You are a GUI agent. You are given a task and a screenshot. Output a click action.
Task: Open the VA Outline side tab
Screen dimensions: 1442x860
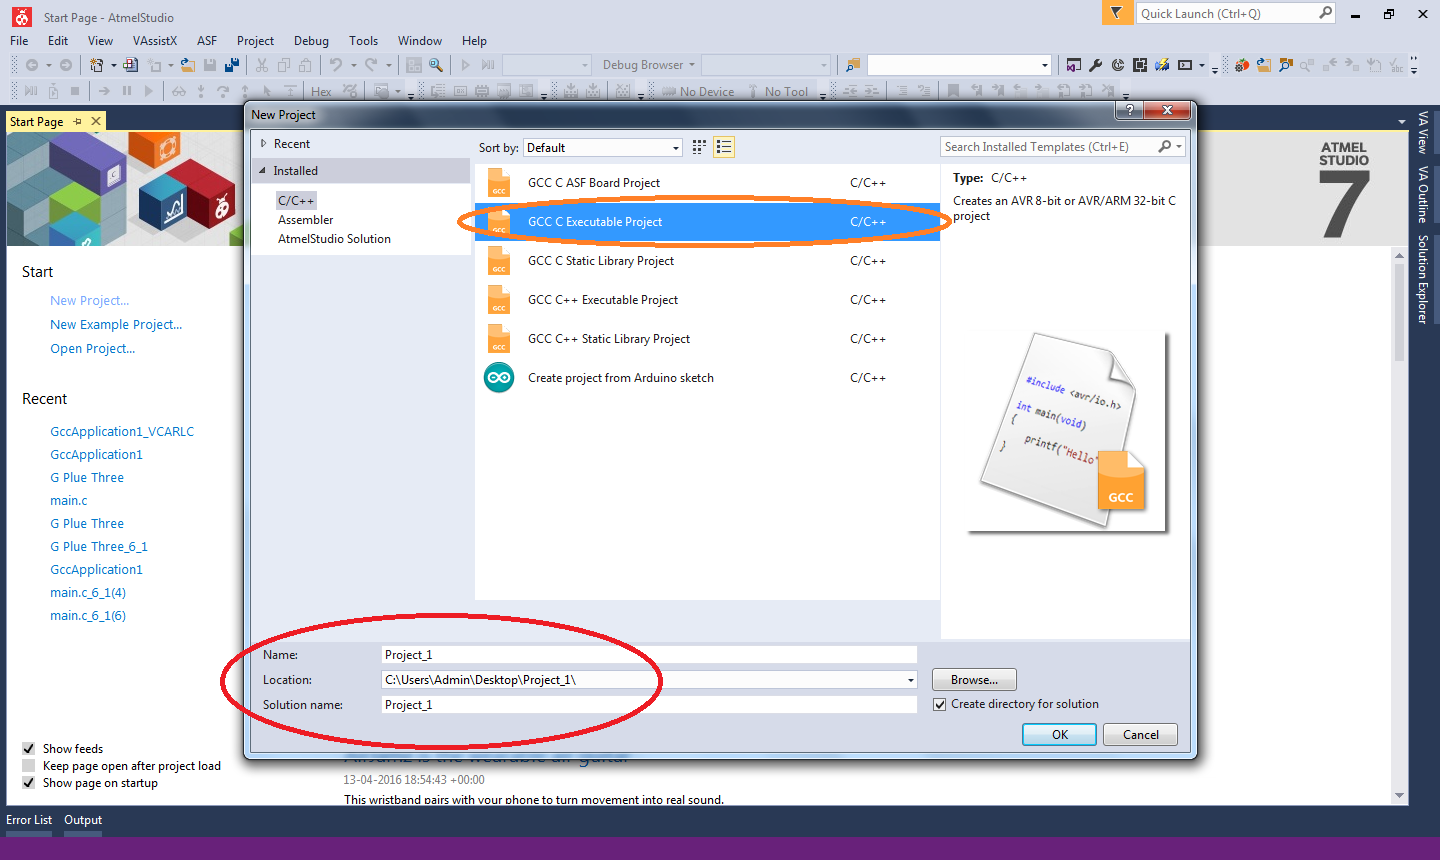[1422, 194]
